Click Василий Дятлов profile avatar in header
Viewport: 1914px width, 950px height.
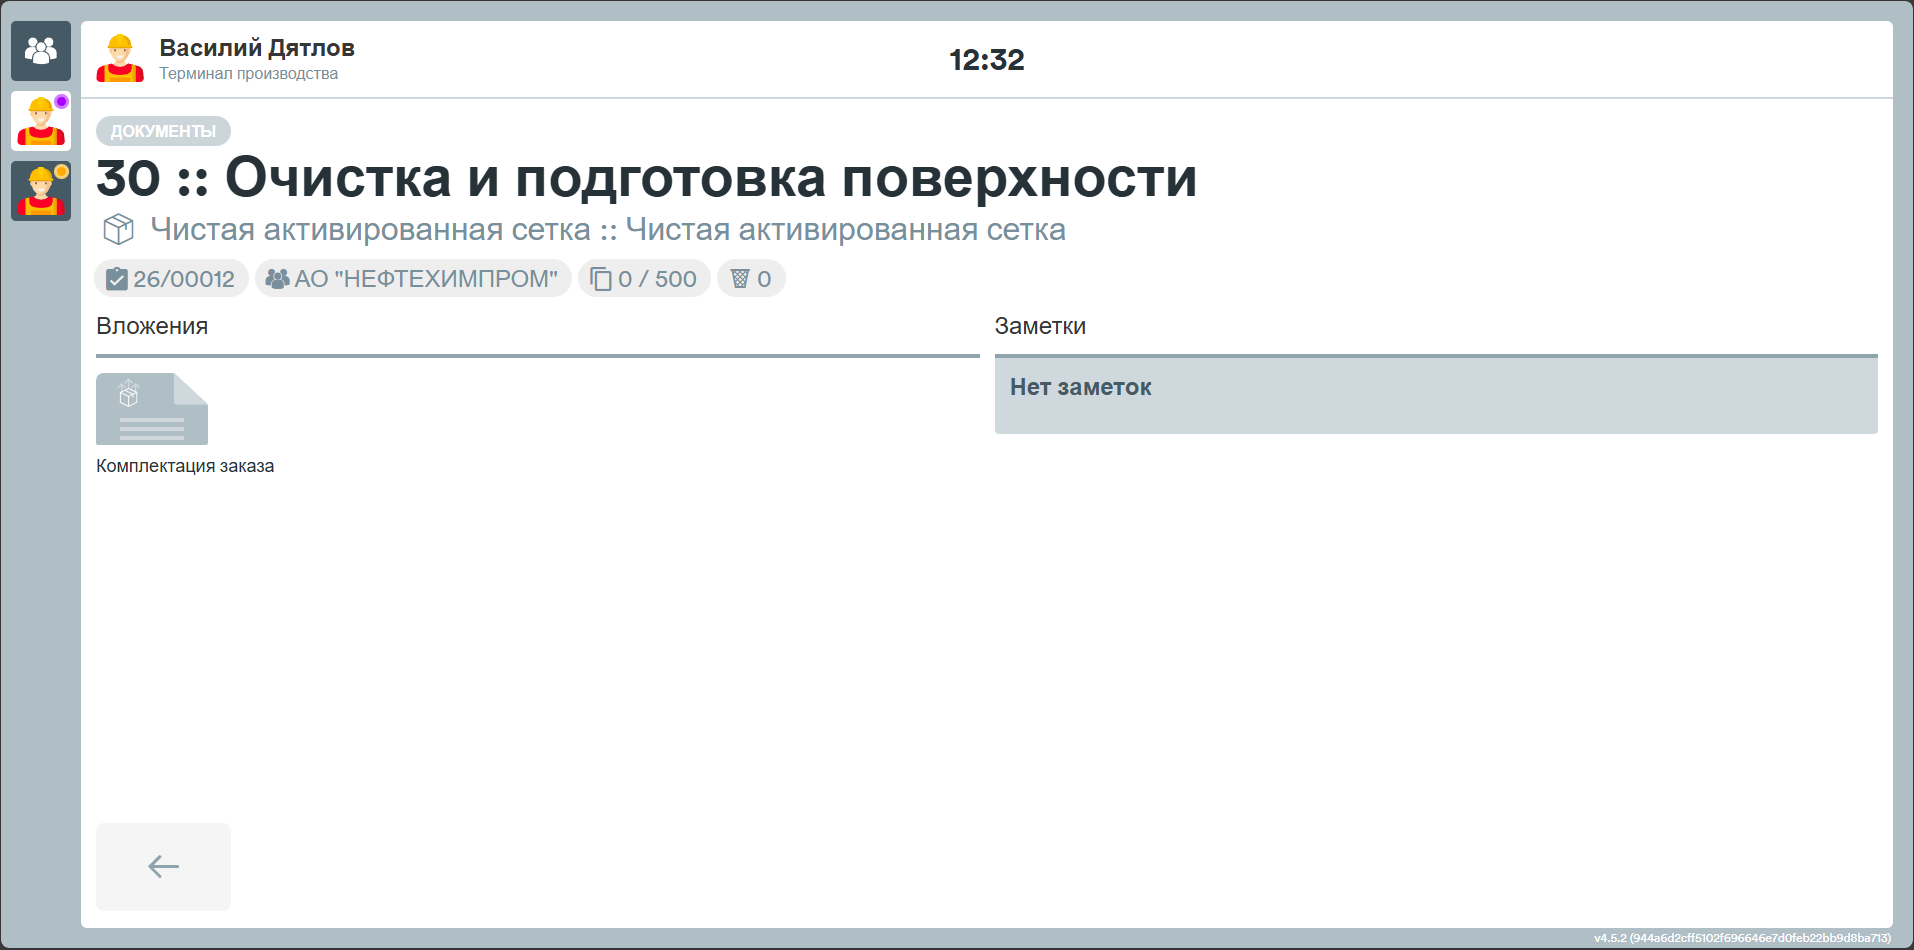(120, 59)
